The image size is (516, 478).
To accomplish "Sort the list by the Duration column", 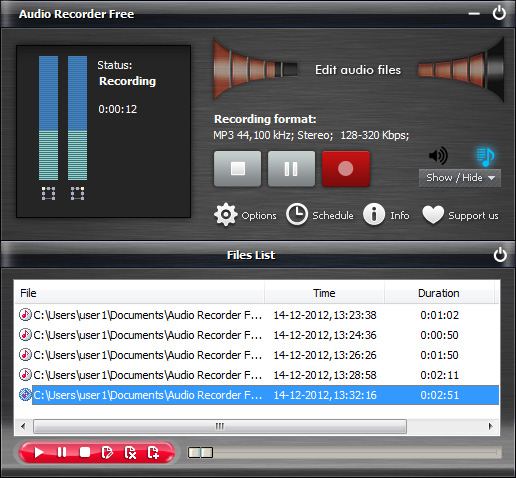I will tap(439, 293).
